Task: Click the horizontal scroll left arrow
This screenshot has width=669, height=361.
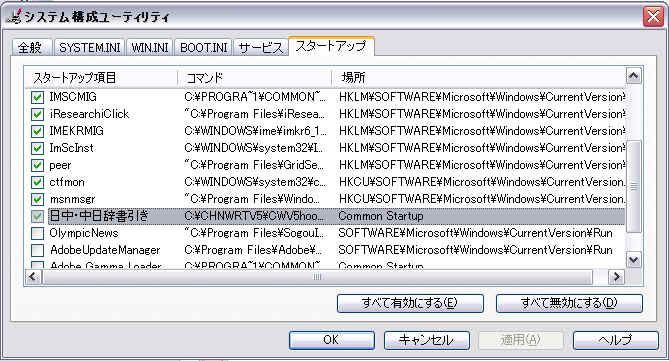Action: click(x=33, y=277)
